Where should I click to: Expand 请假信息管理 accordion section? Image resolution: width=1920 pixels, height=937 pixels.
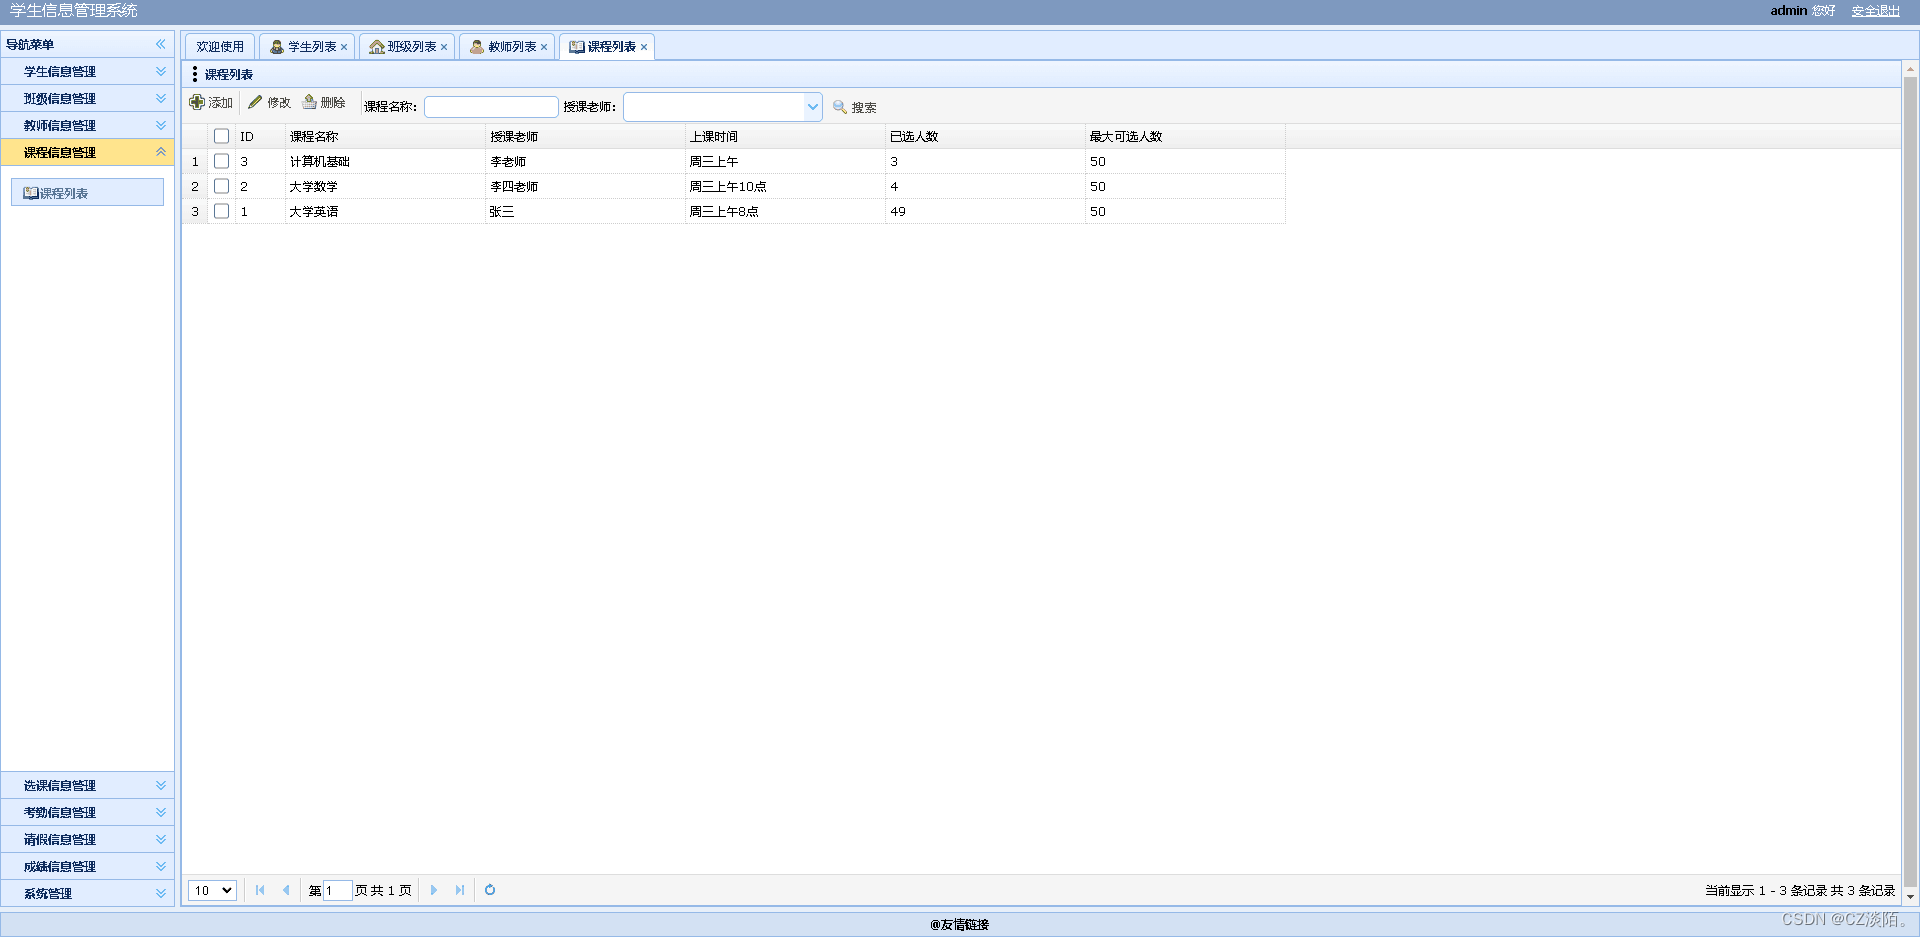pyautogui.click(x=87, y=839)
